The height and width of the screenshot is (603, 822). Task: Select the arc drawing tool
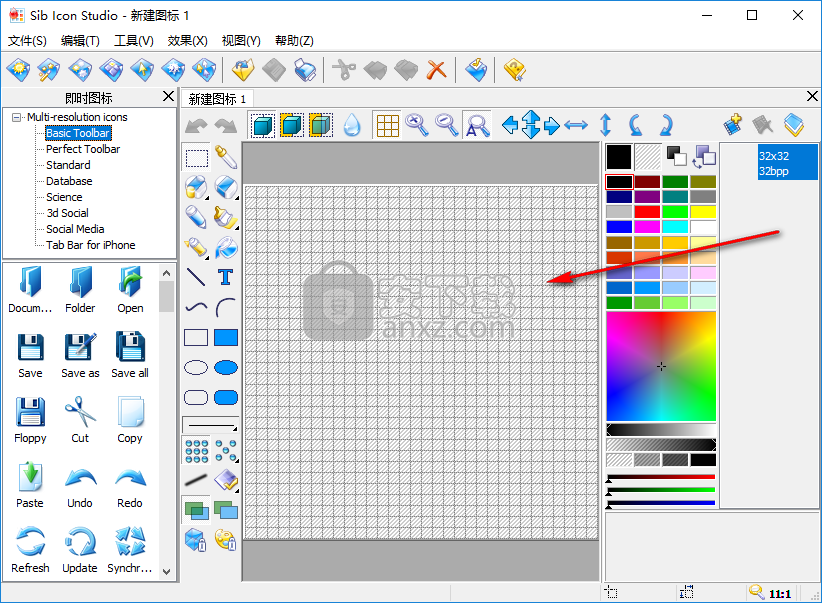pos(226,307)
